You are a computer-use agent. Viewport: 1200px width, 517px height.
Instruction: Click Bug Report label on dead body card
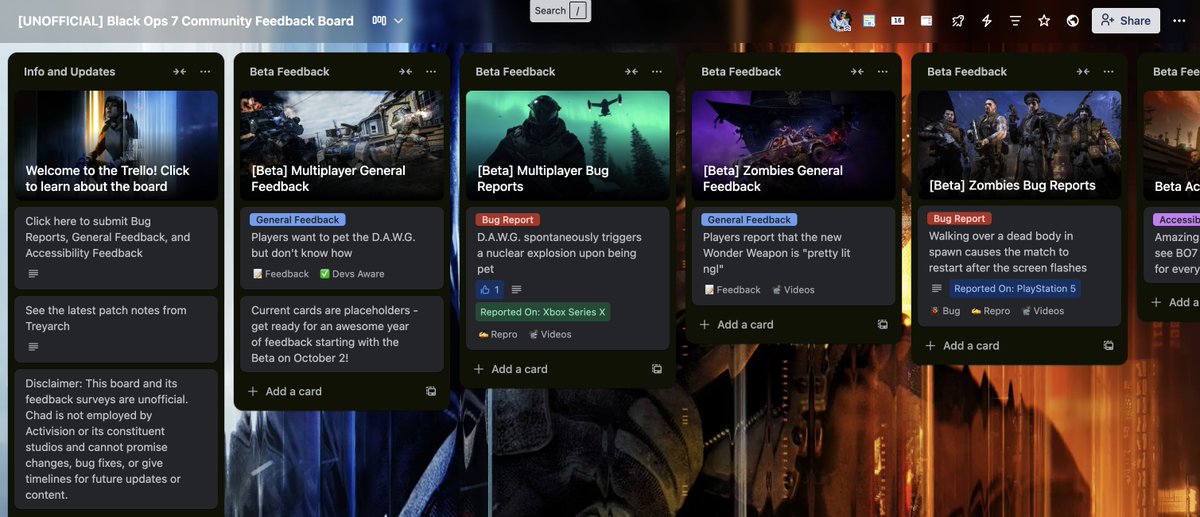click(960, 219)
